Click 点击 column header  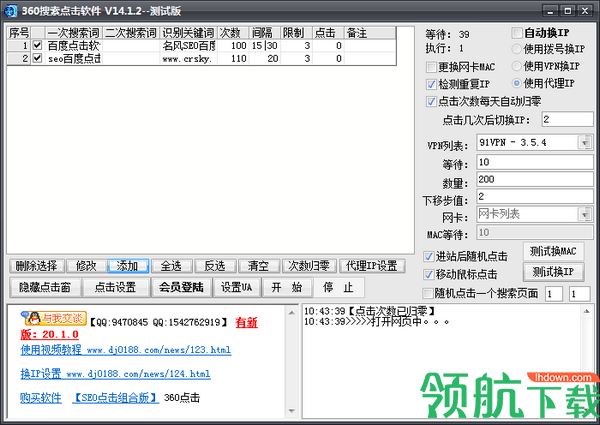pos(328,33)
